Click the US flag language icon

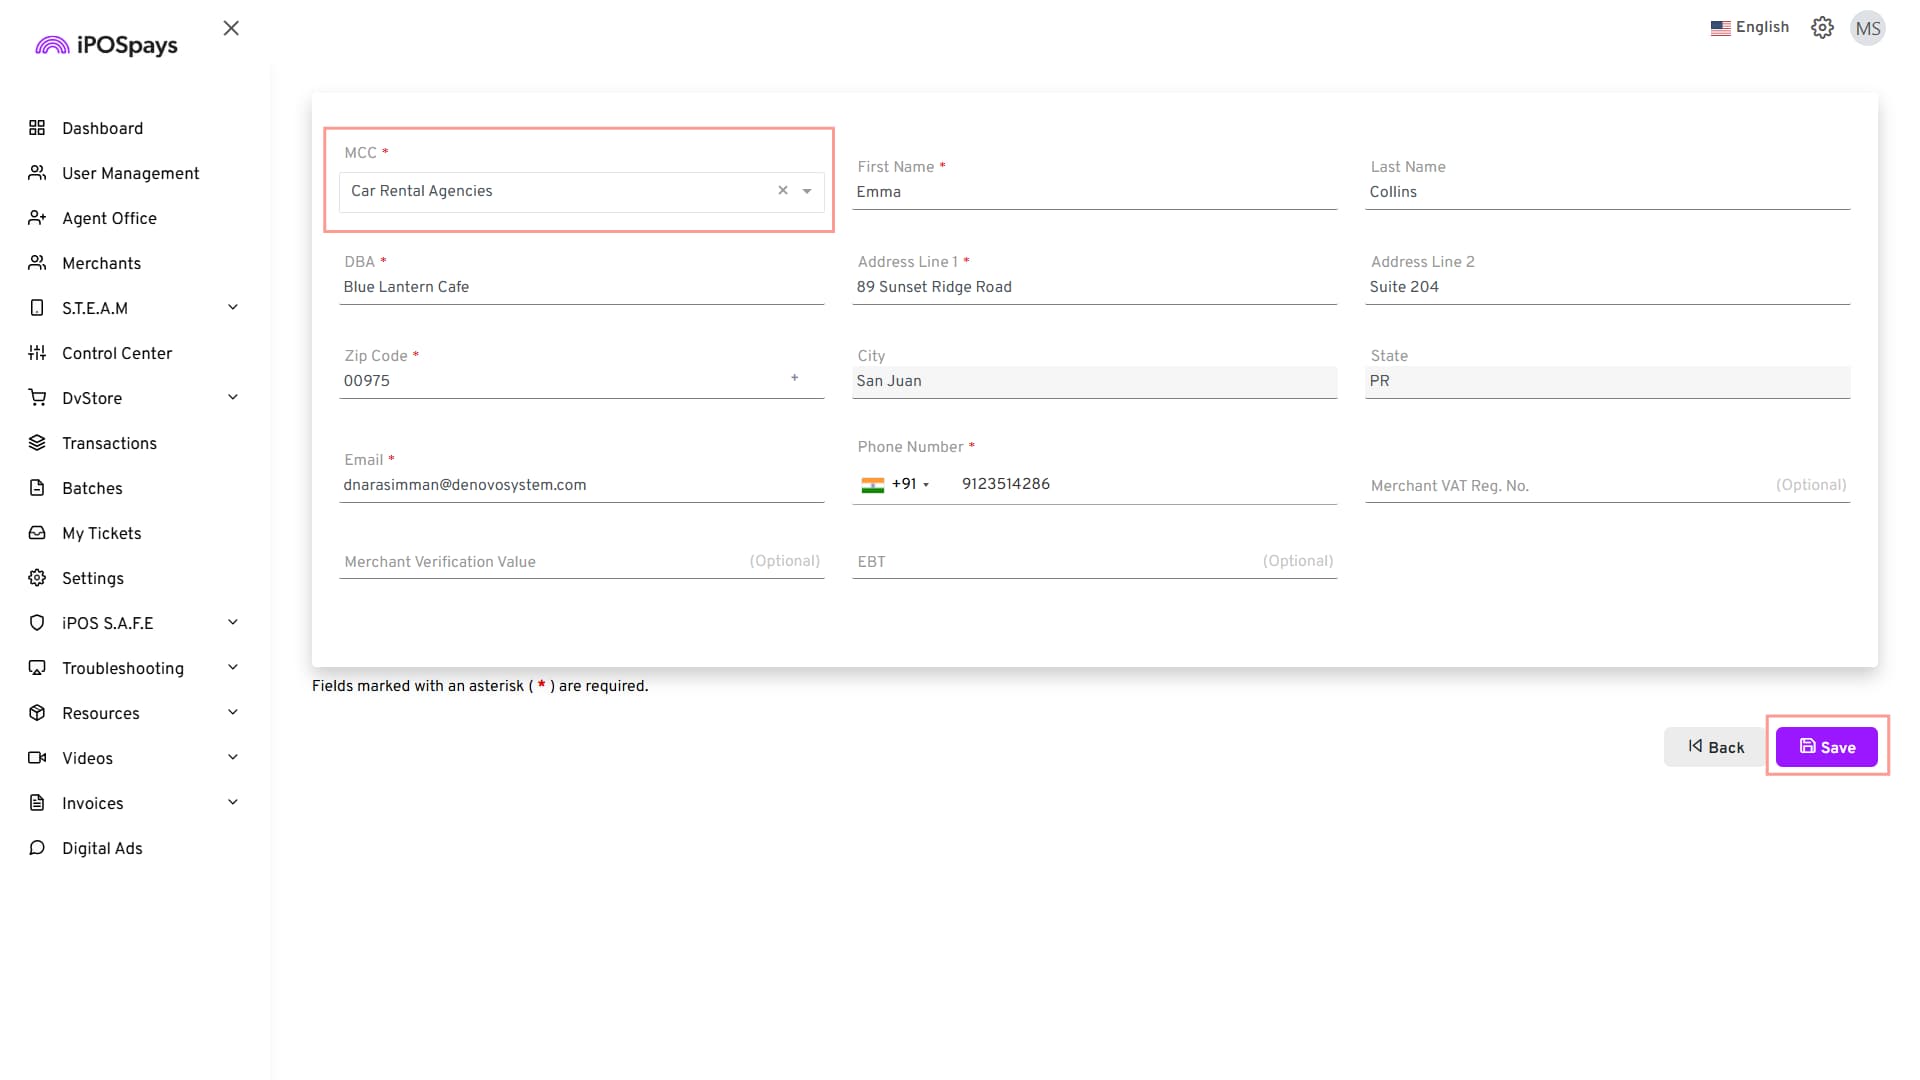[x=1720, y=28]
